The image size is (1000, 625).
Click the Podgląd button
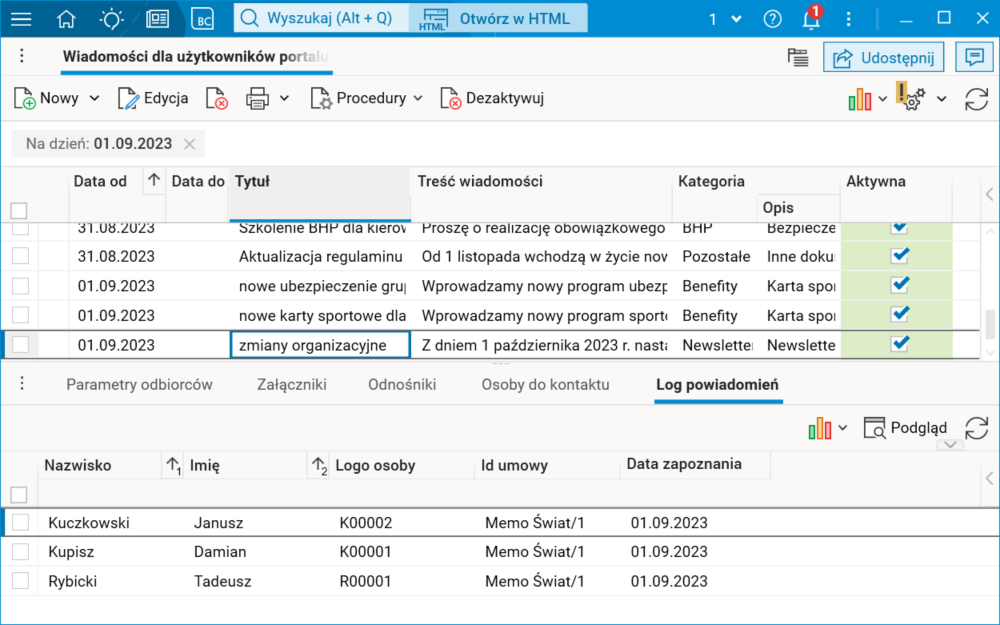tap(906, 428)
